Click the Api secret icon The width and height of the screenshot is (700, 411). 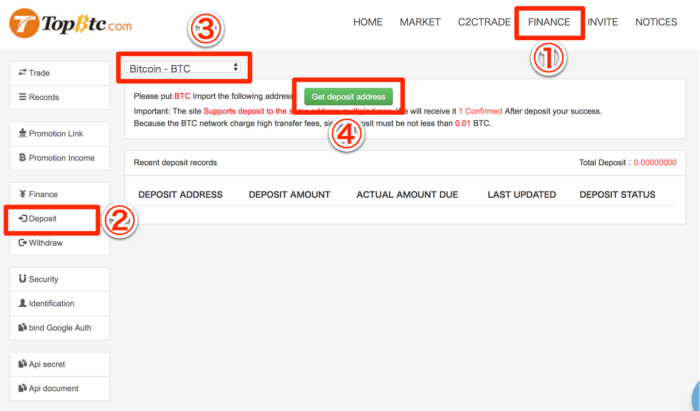(22, 364)
